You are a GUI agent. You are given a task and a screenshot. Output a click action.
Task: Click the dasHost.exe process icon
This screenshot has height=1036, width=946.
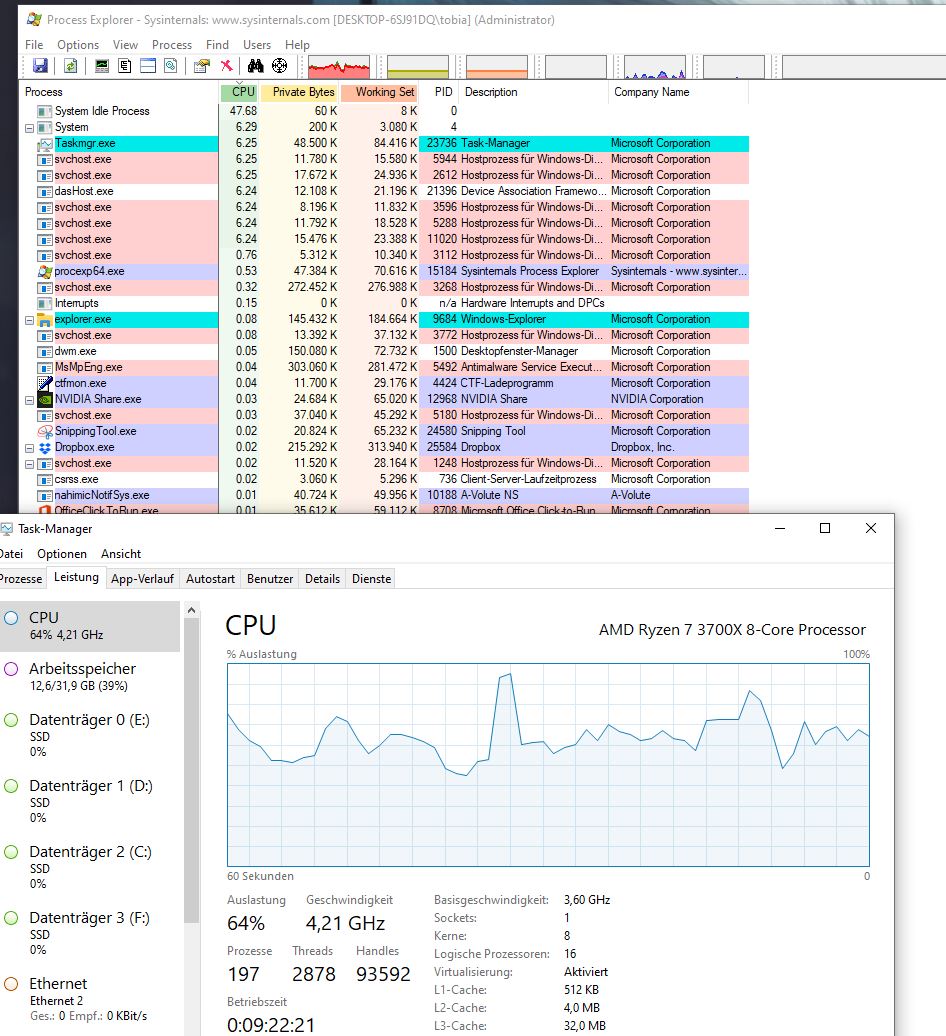point(45,192)
